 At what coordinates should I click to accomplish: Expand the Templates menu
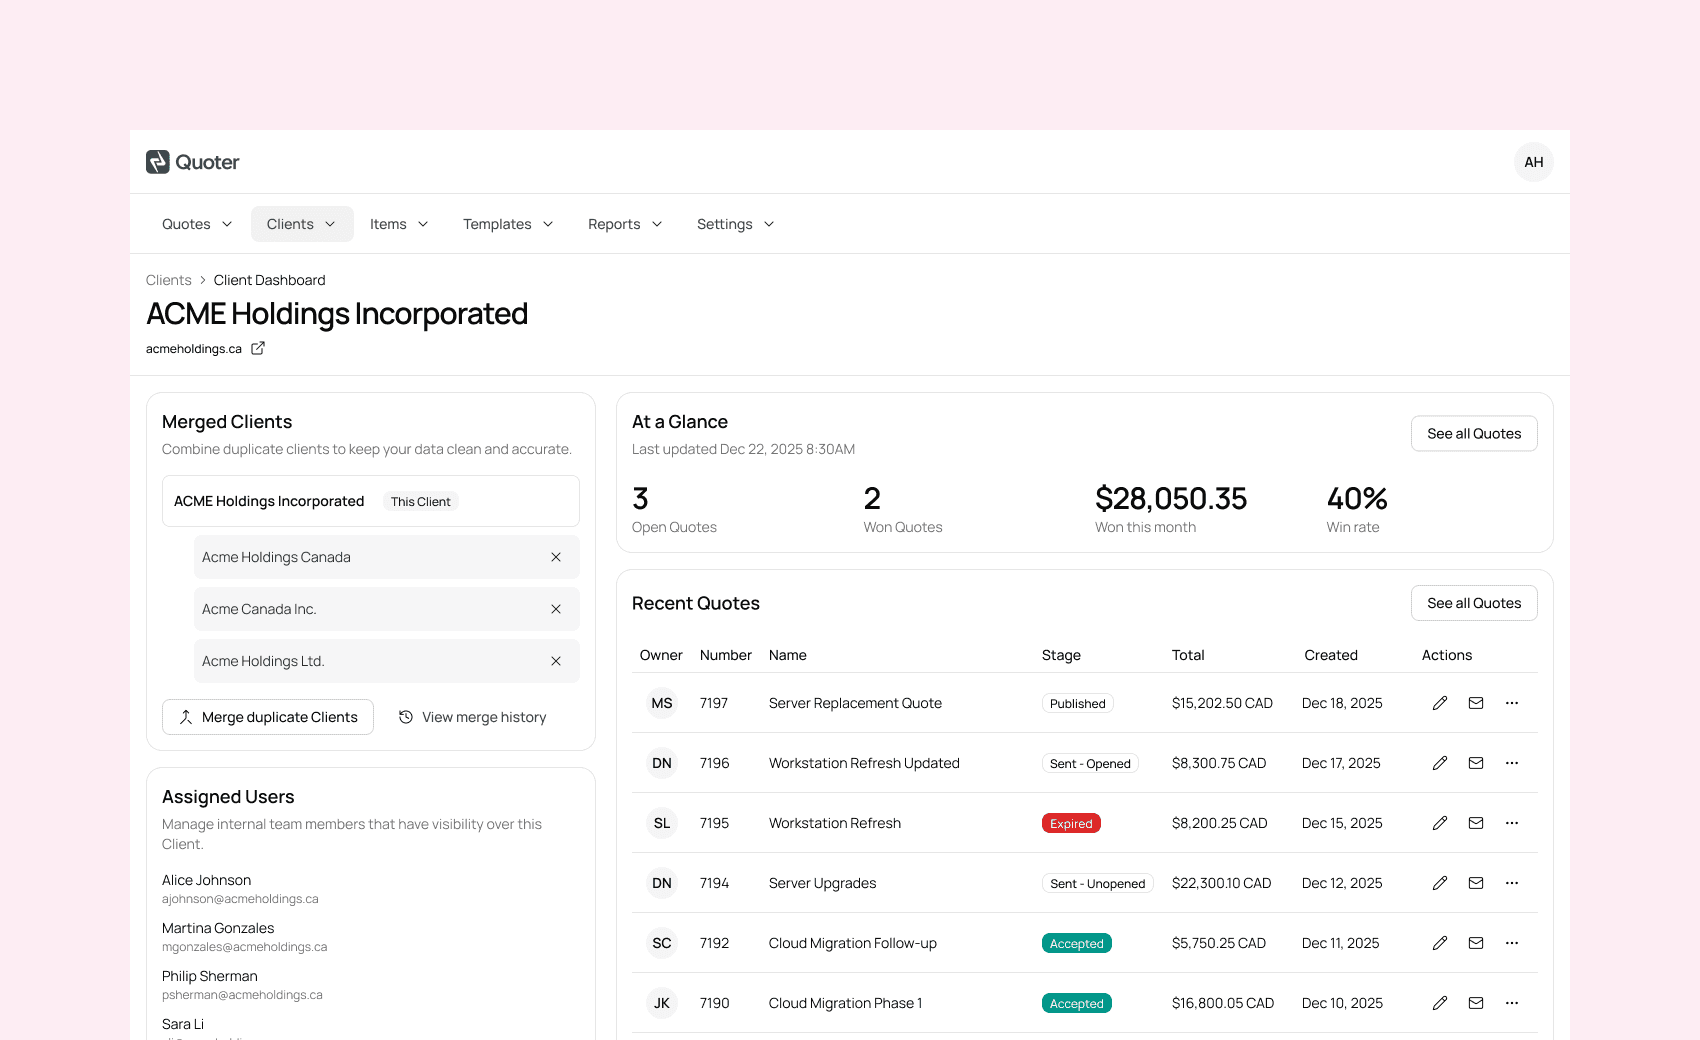[508, 224]
